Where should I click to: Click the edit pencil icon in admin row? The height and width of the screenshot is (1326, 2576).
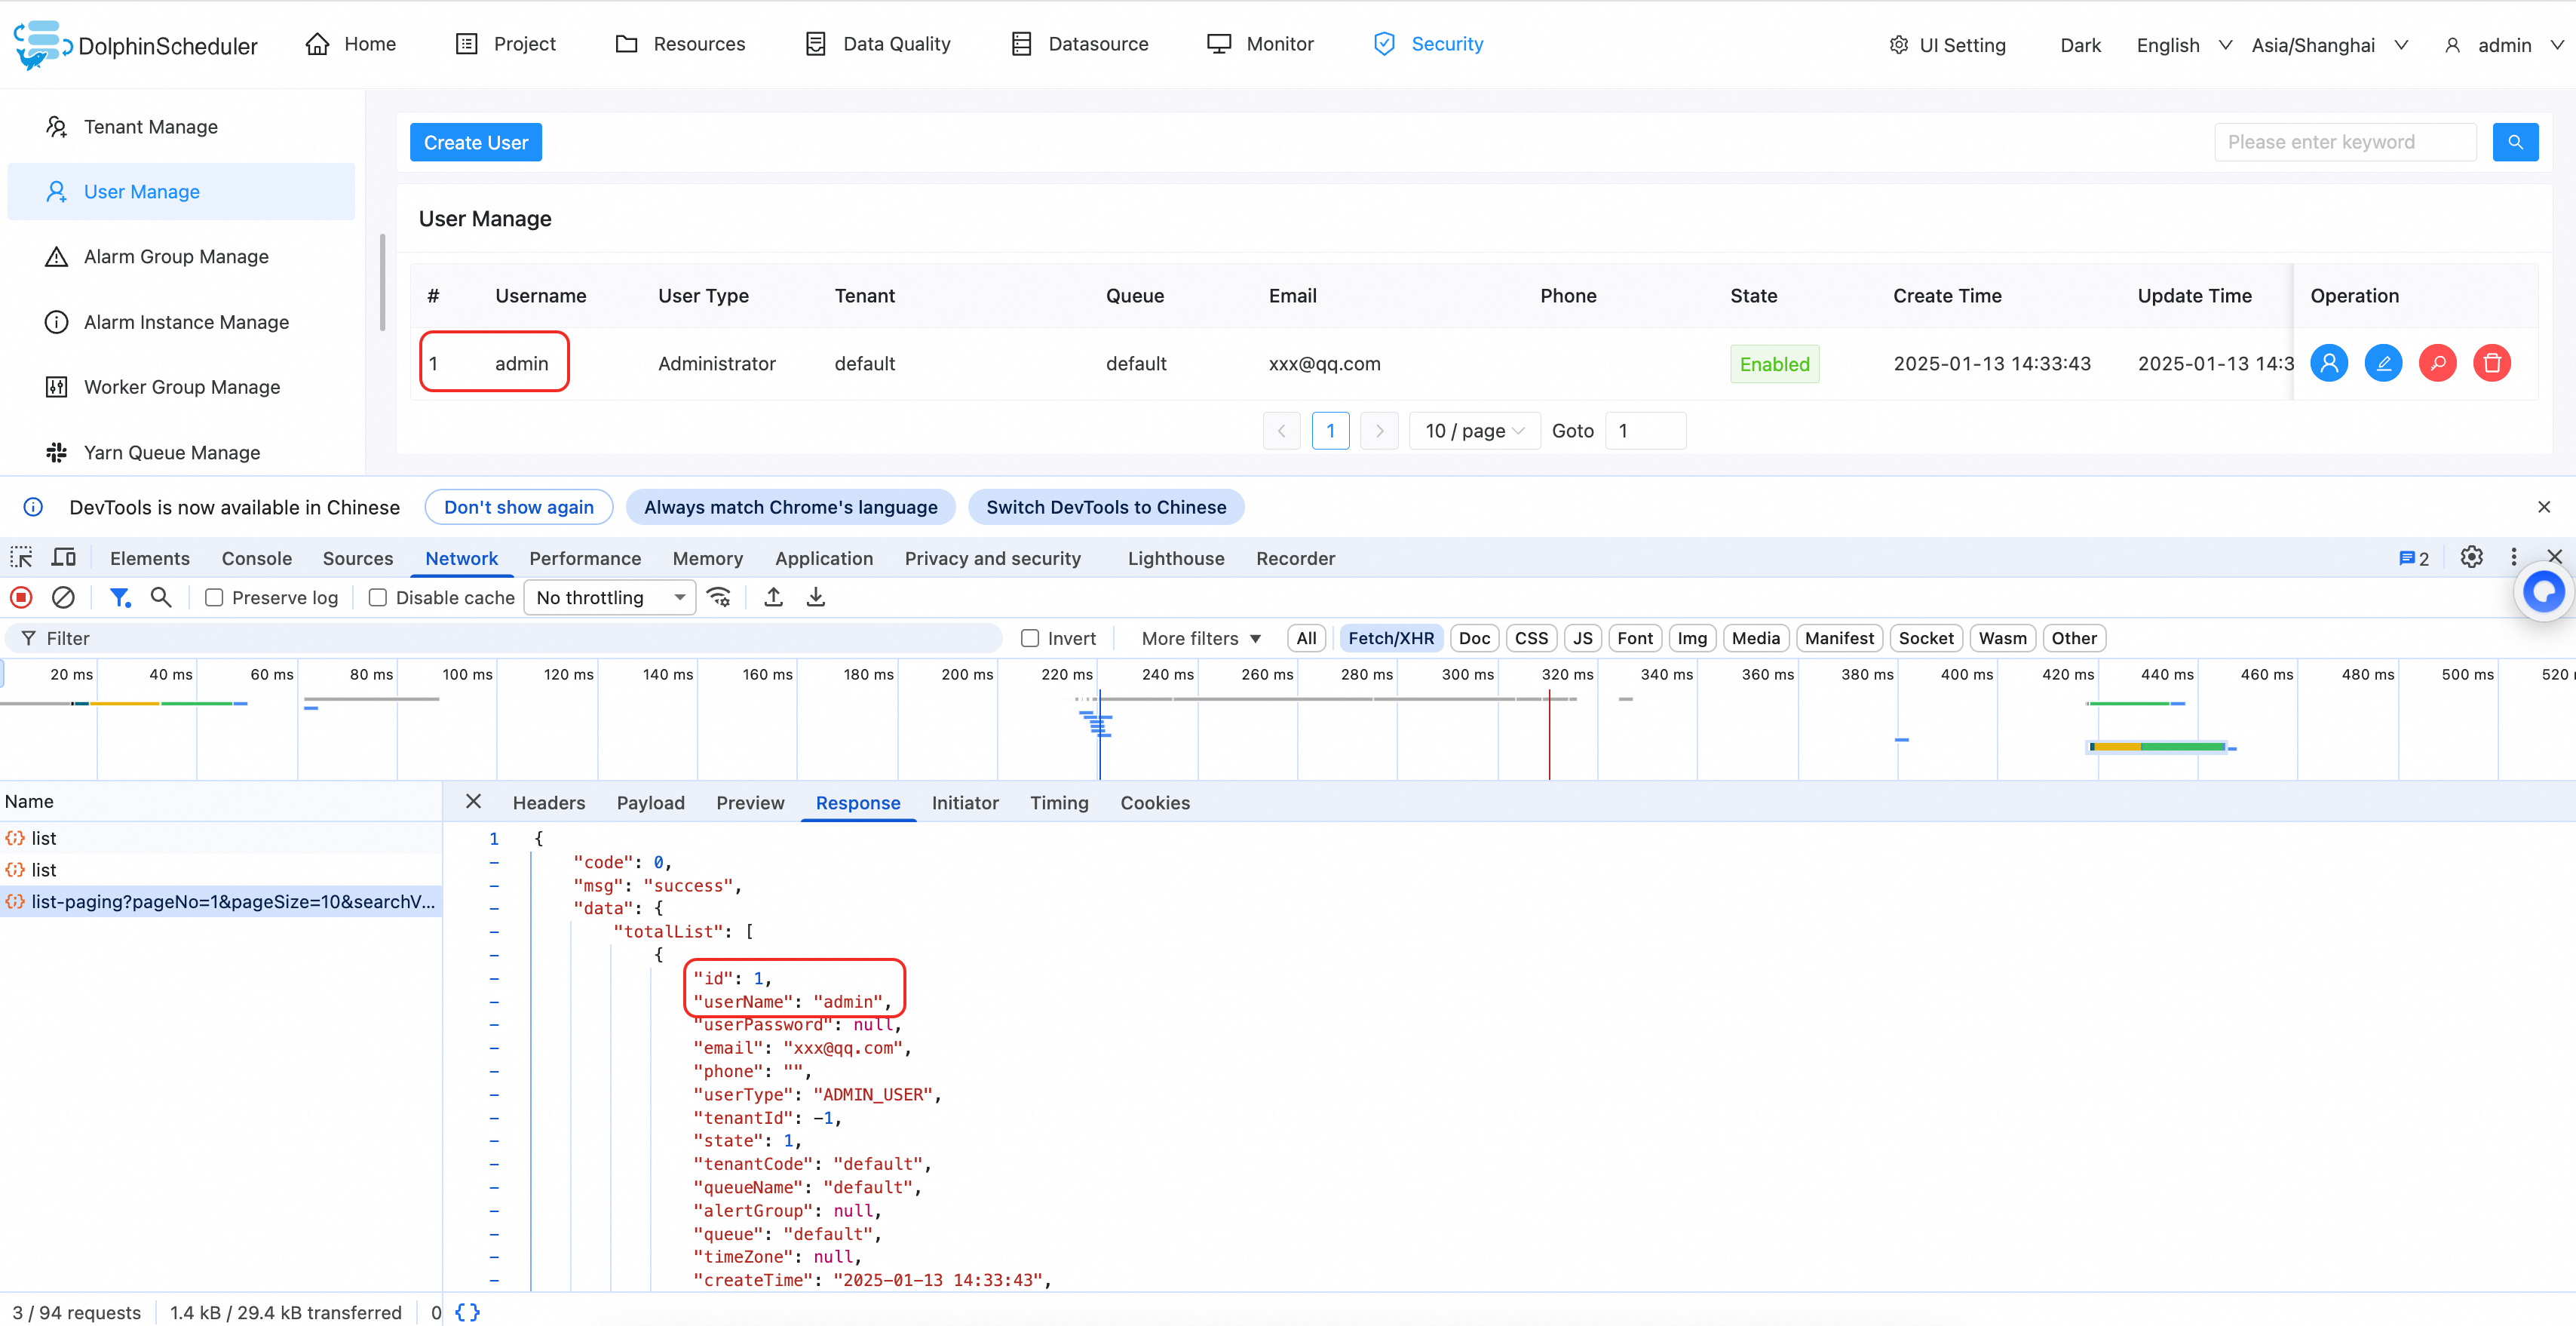tap(2383, 363)
